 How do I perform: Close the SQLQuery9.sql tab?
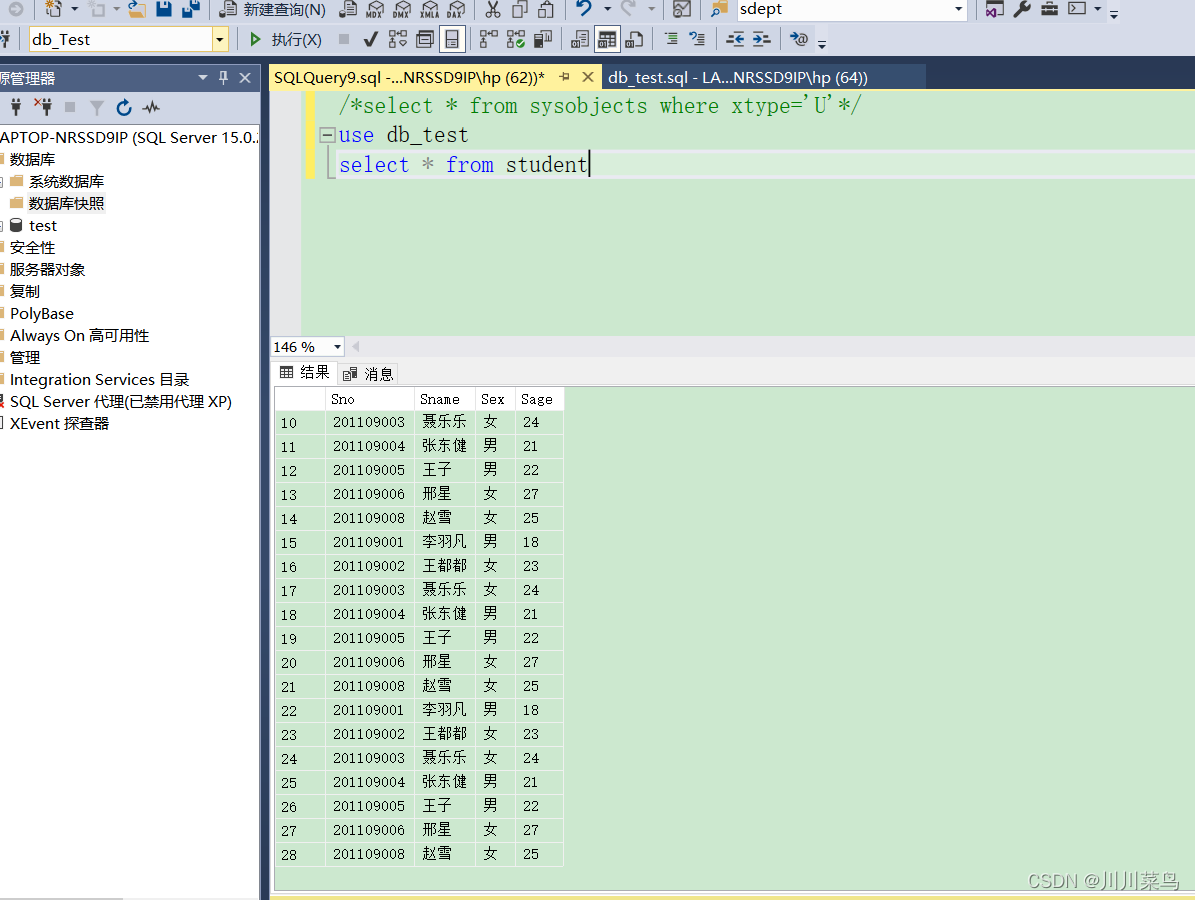coord(588,77)
